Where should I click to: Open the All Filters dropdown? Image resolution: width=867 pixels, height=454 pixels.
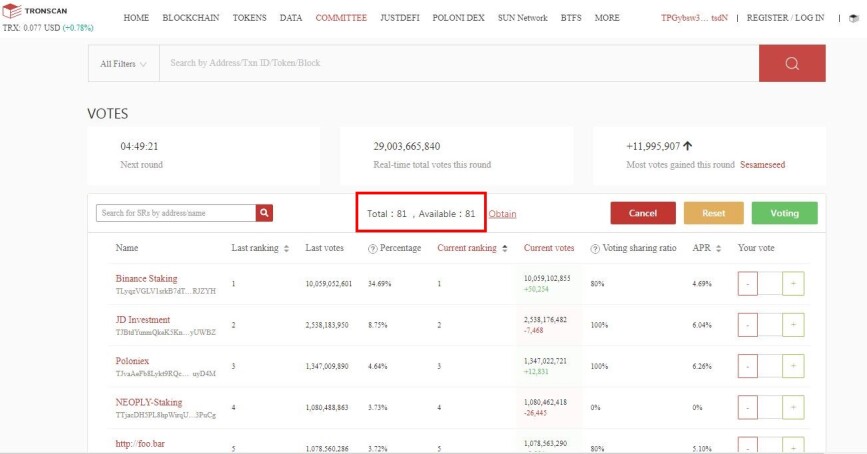coord(123,64)
